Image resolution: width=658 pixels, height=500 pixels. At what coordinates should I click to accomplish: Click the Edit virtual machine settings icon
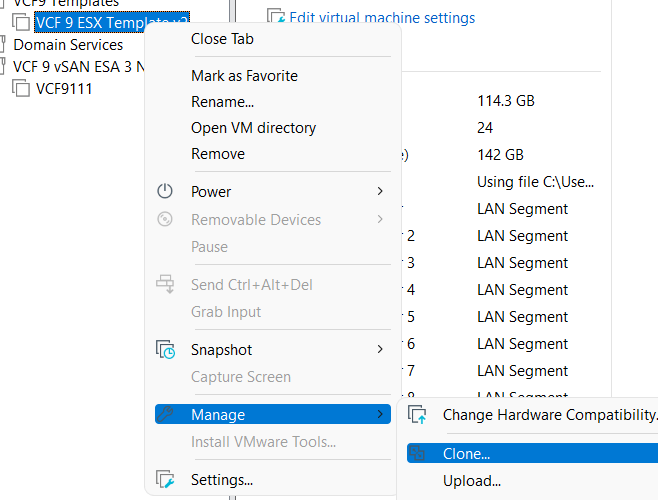pyautogui.click(x=276, y=17)
